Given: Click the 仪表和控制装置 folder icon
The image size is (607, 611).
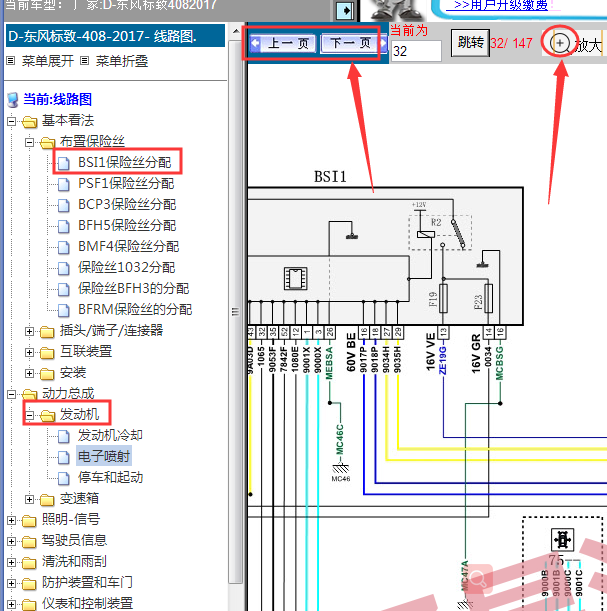Looking at the screenshot, I should tap(30, 605).
